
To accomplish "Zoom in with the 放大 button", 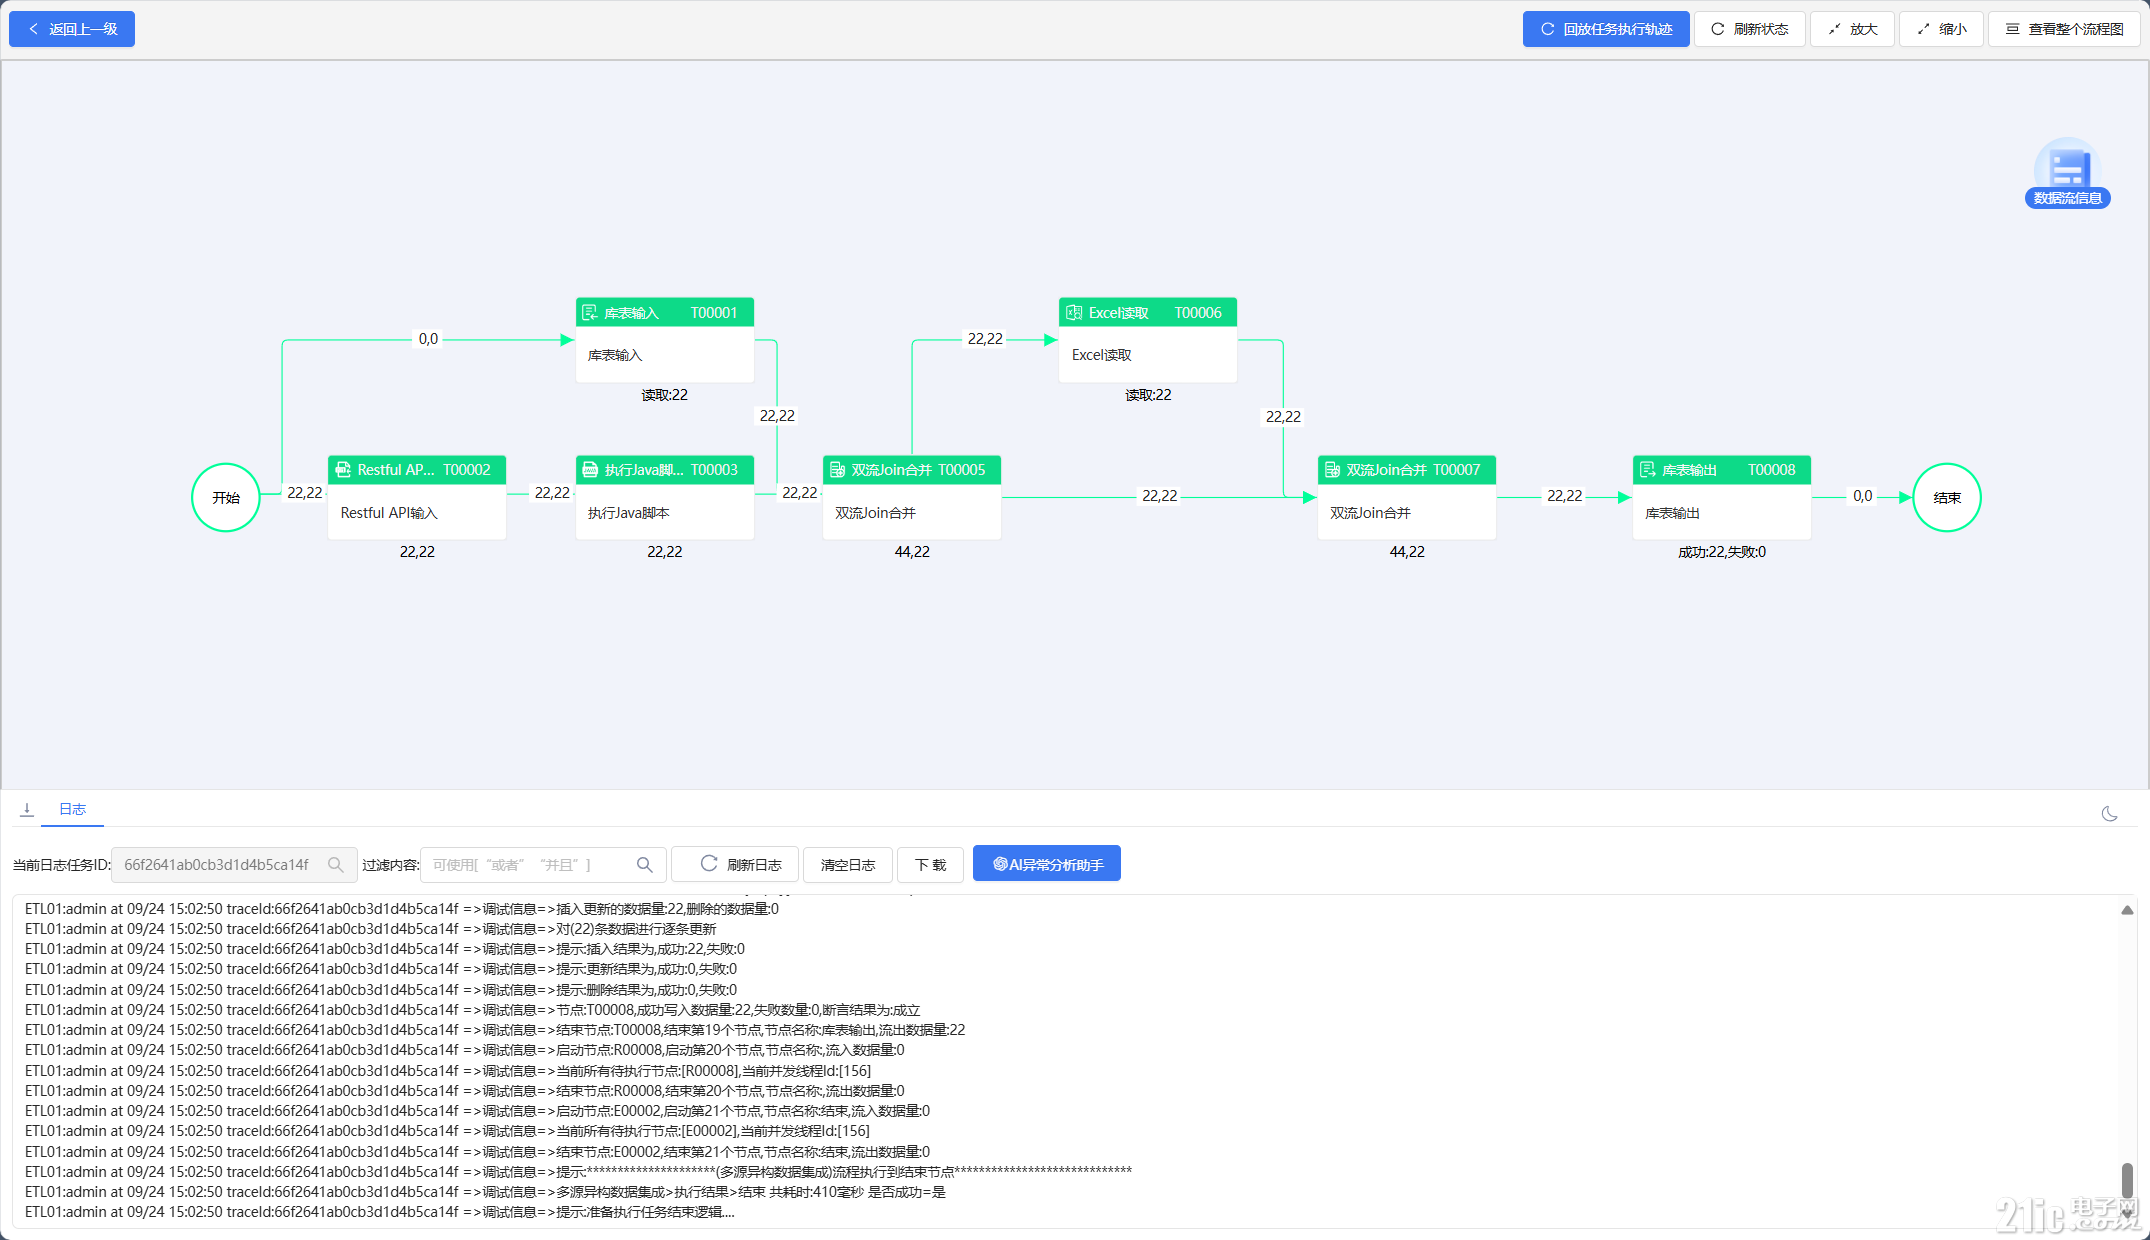I will pyautogui.click(x=1852, y=29).
